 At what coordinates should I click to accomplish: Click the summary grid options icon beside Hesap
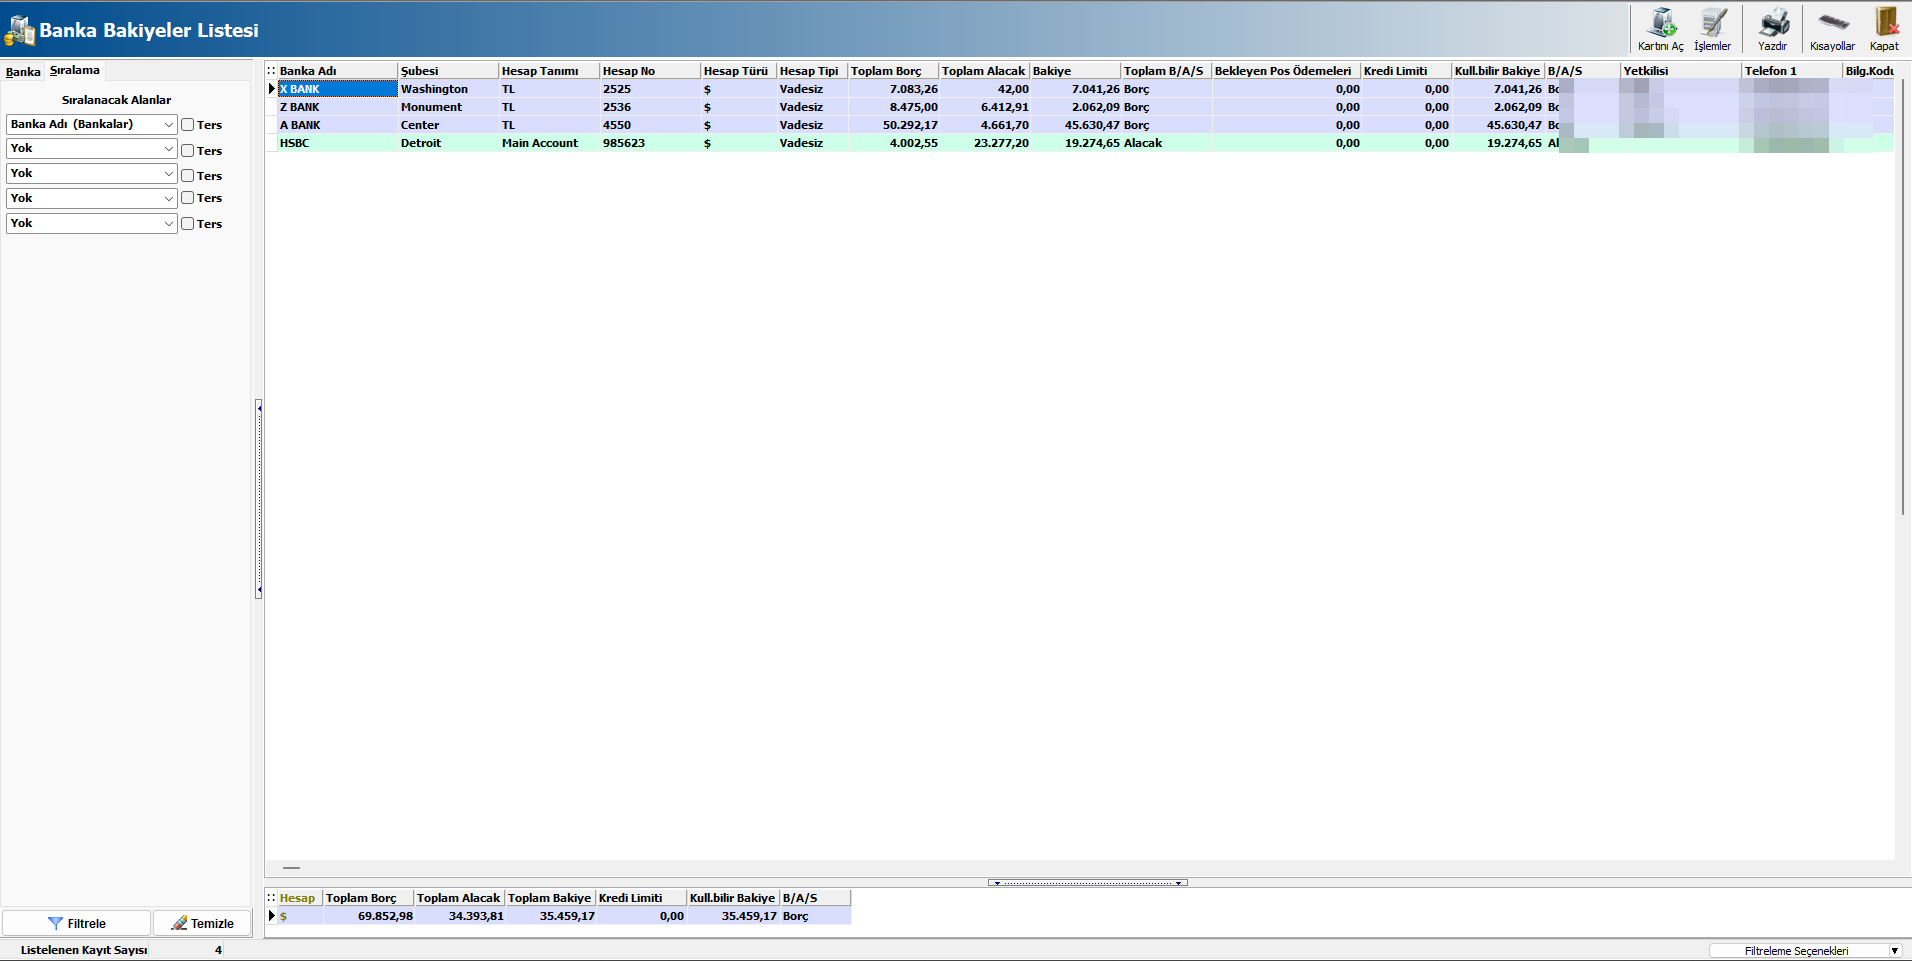pyautogui.click(x=271, y=898)
